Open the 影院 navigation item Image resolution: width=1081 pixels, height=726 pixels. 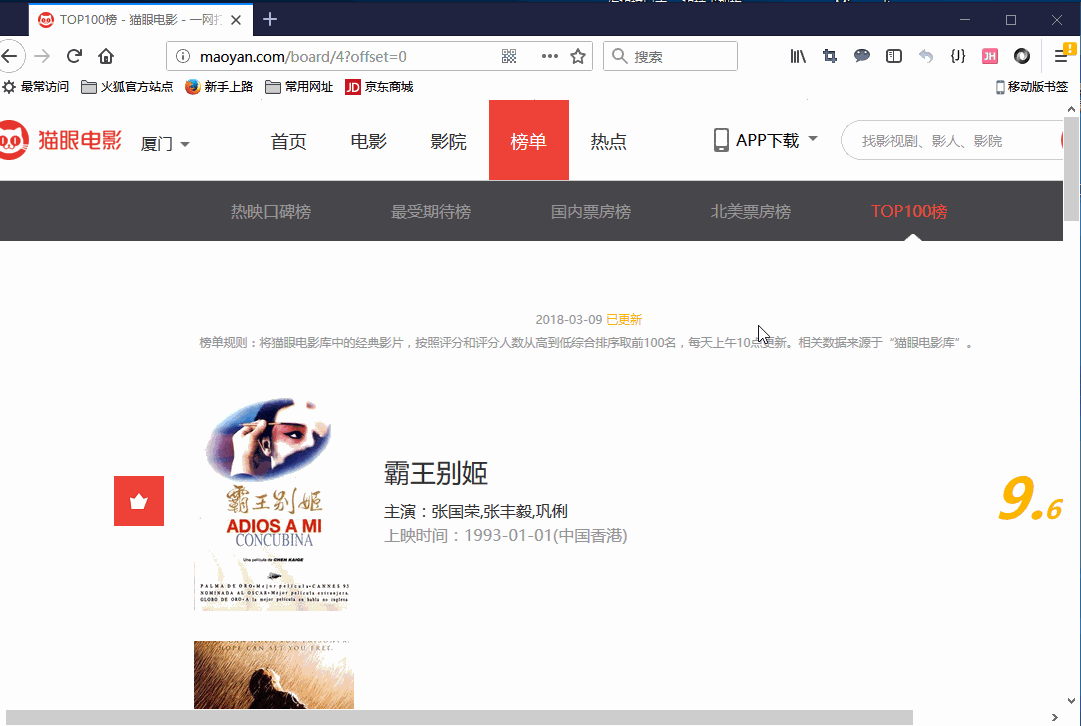click(x=448, y=141)
